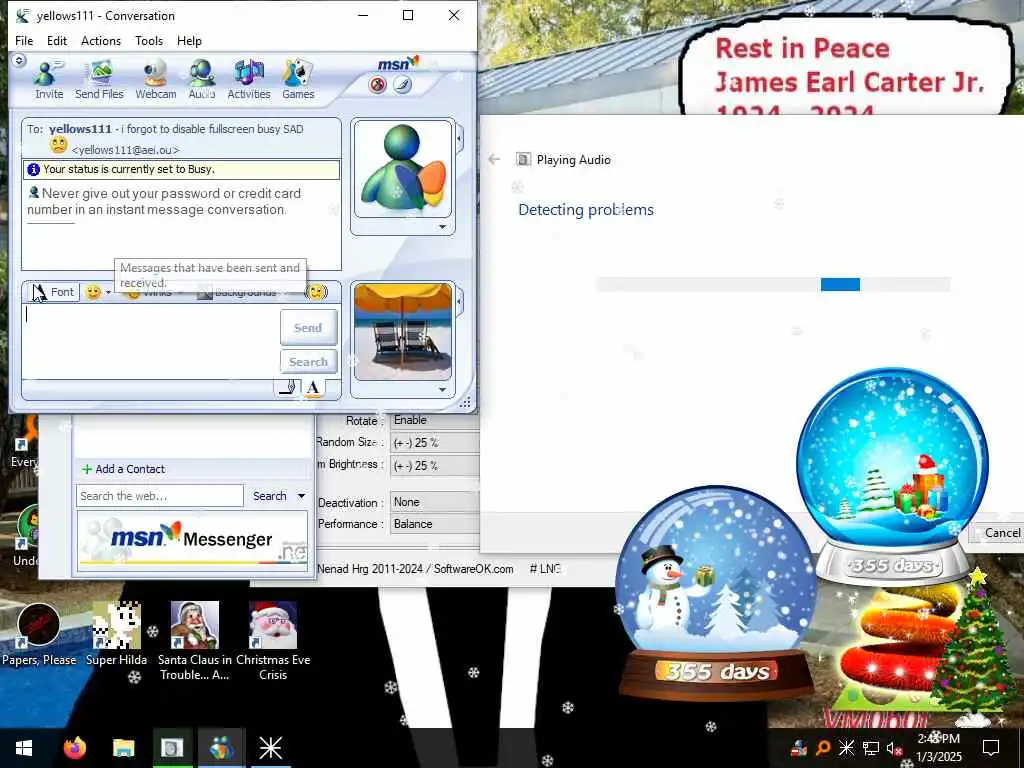Start Webcam from the conversation toolbar
The height and width of the screenshot is (768, 1024).
click(x=155, y=79)
